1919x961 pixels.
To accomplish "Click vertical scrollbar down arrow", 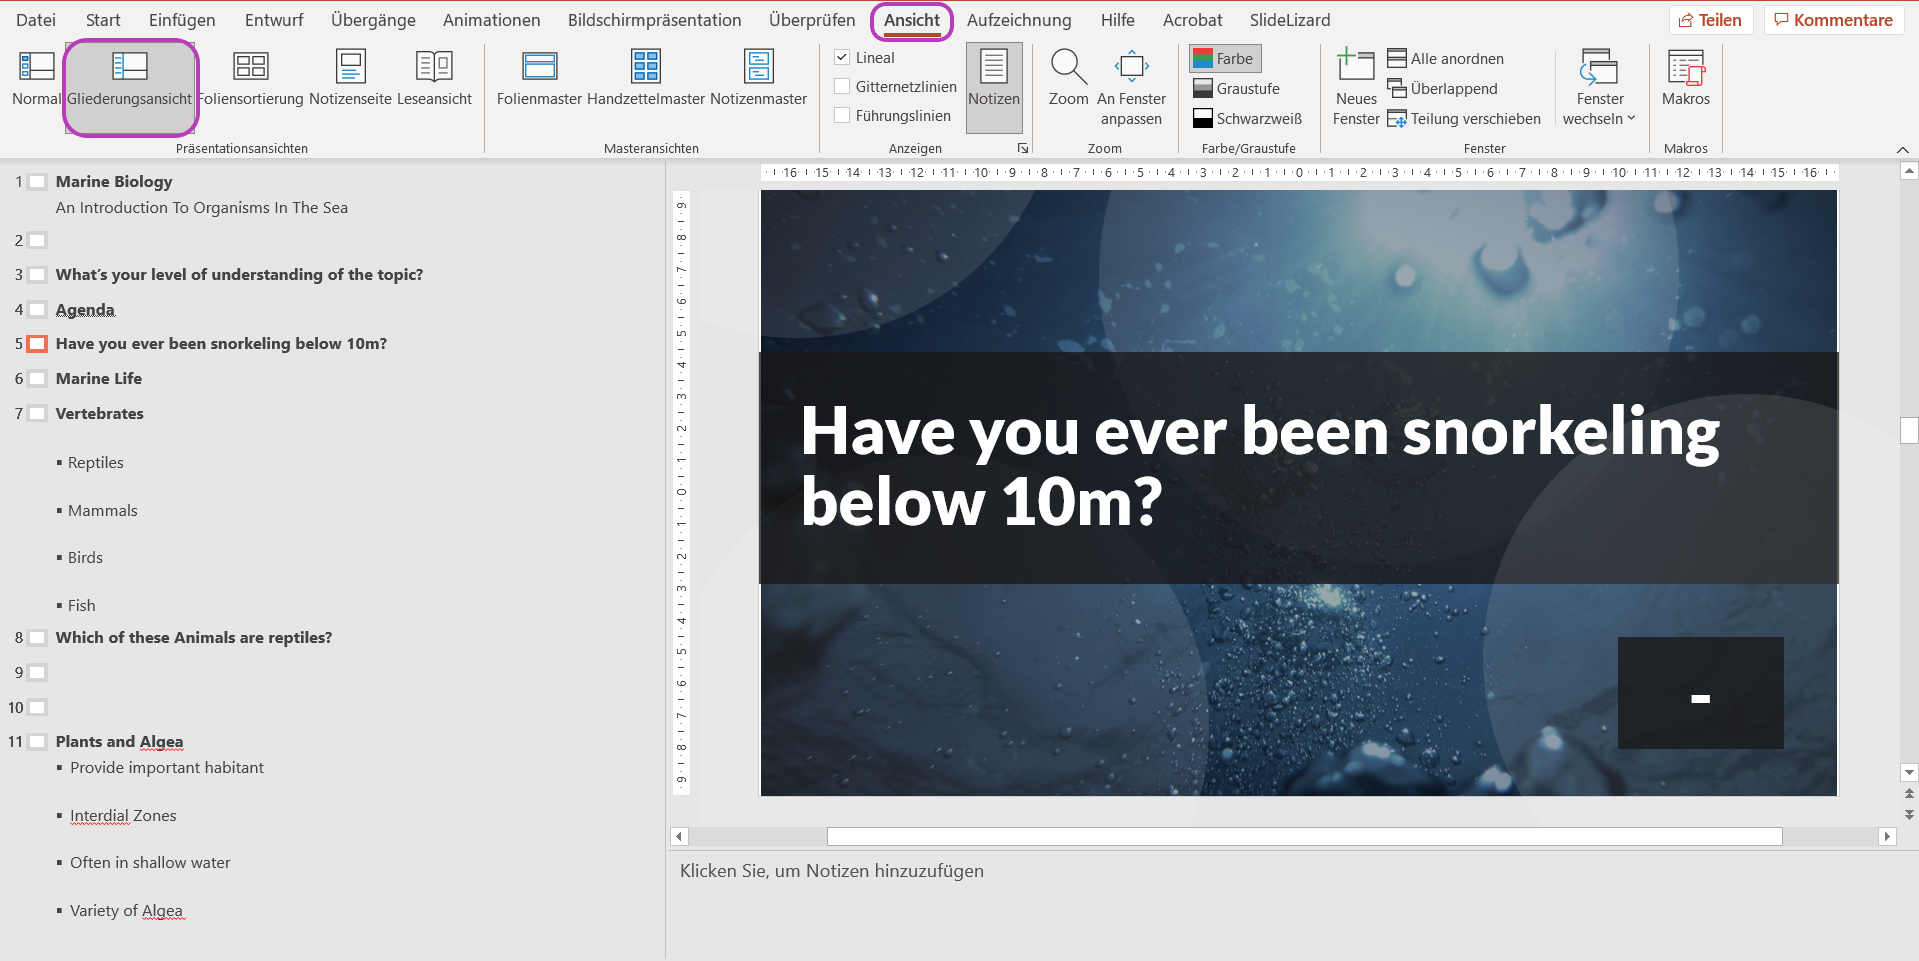I will [1909, 772].
